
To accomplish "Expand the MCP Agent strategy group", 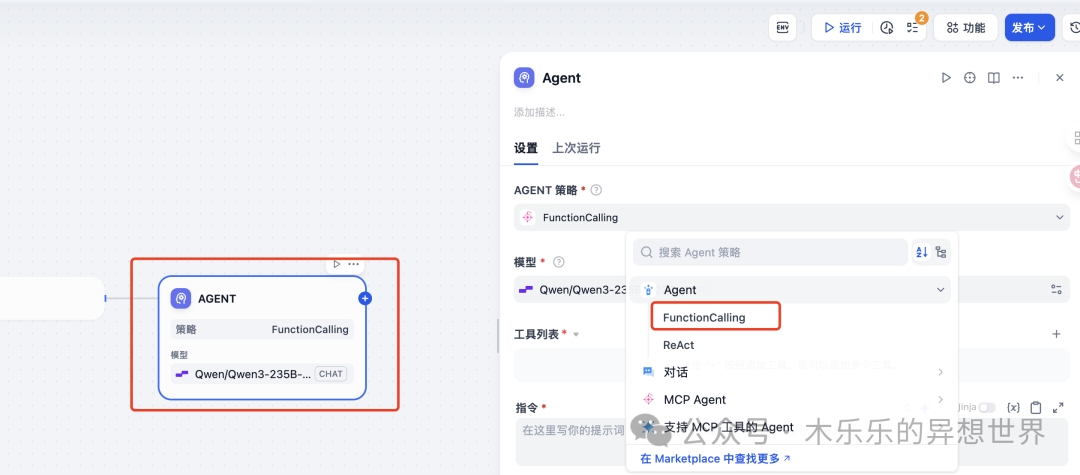I will [x=790, y=399].
